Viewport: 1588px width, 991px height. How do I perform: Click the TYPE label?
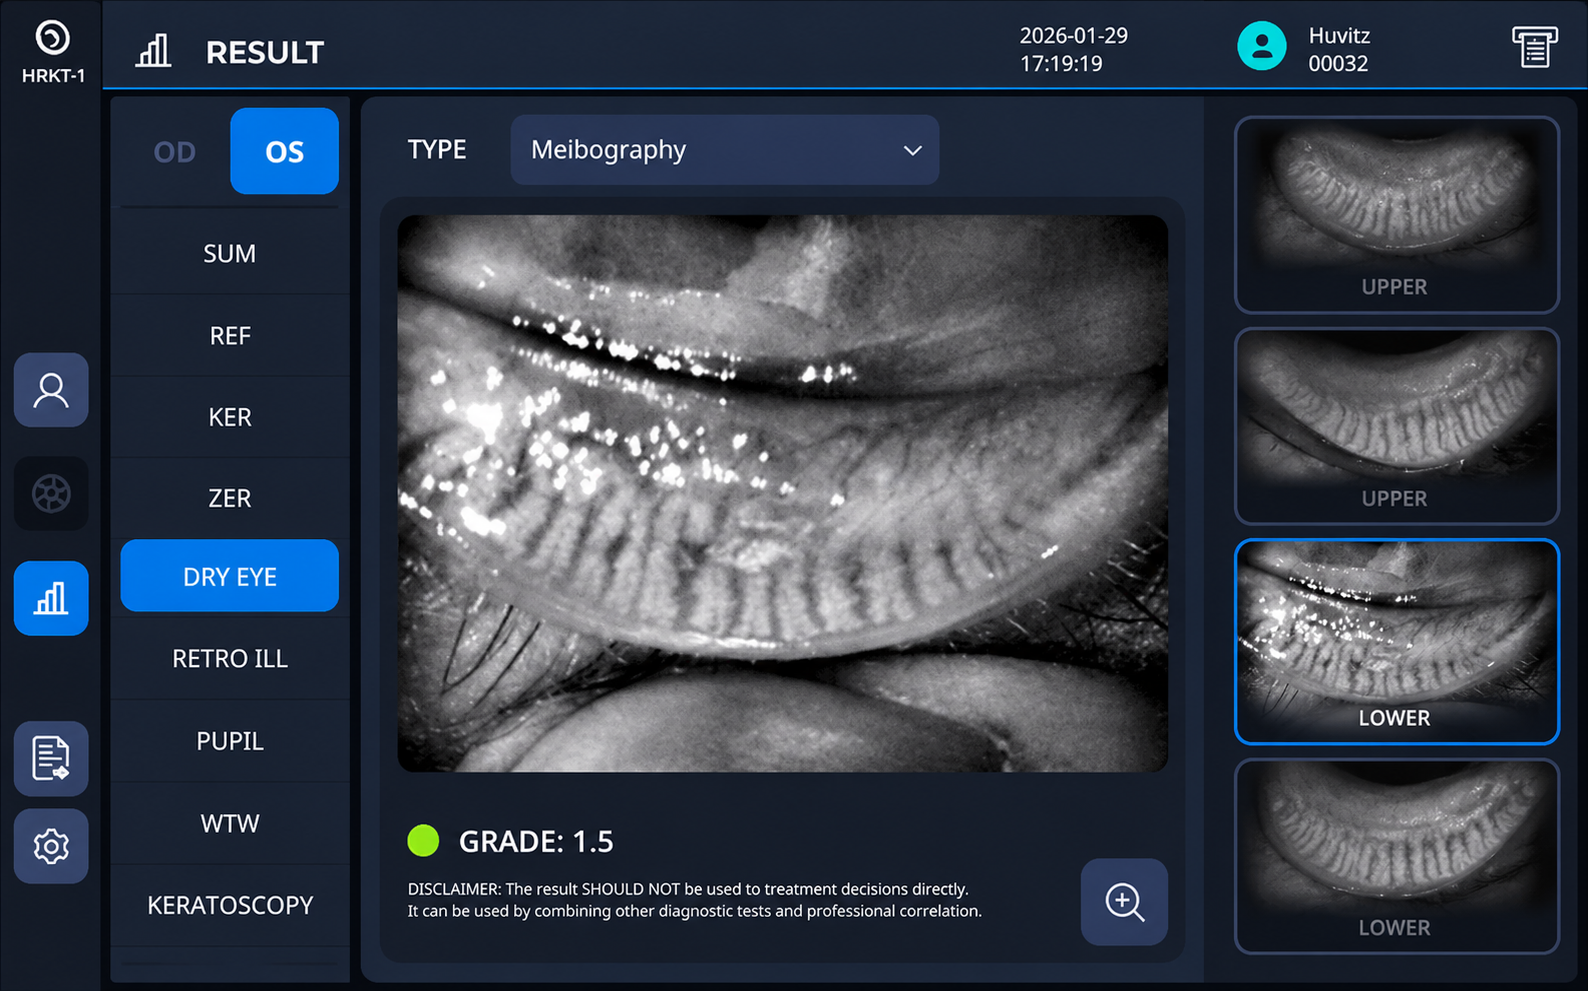click(x=437, y=150)
